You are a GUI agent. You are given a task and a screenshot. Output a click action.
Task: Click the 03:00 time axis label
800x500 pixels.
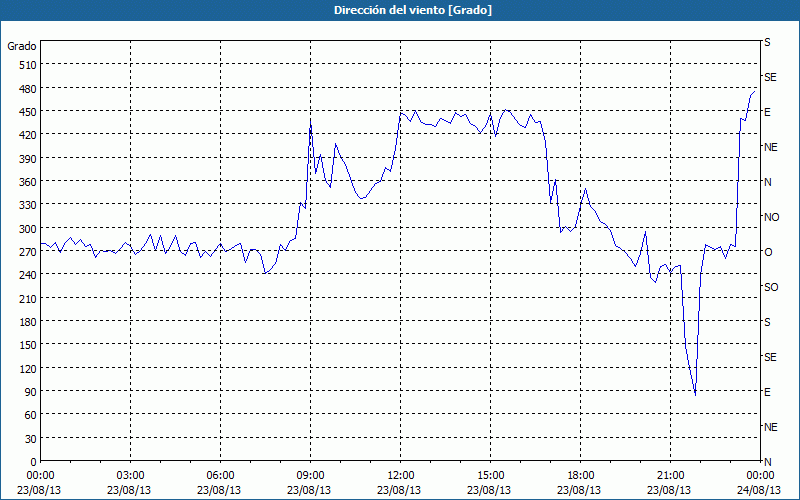point(131,476)
